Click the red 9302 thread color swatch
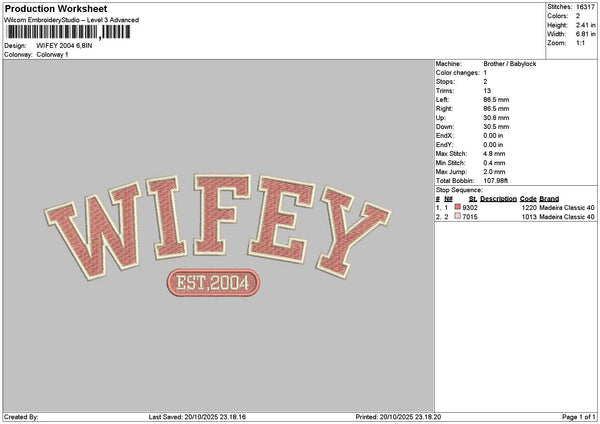 tap(457, 207)
